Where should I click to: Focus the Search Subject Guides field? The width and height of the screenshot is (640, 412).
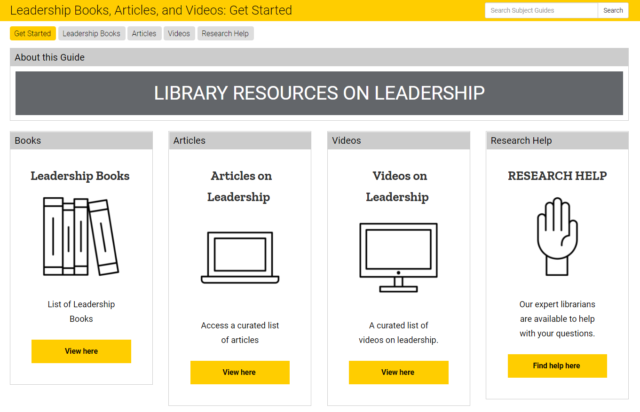point(540,10)
